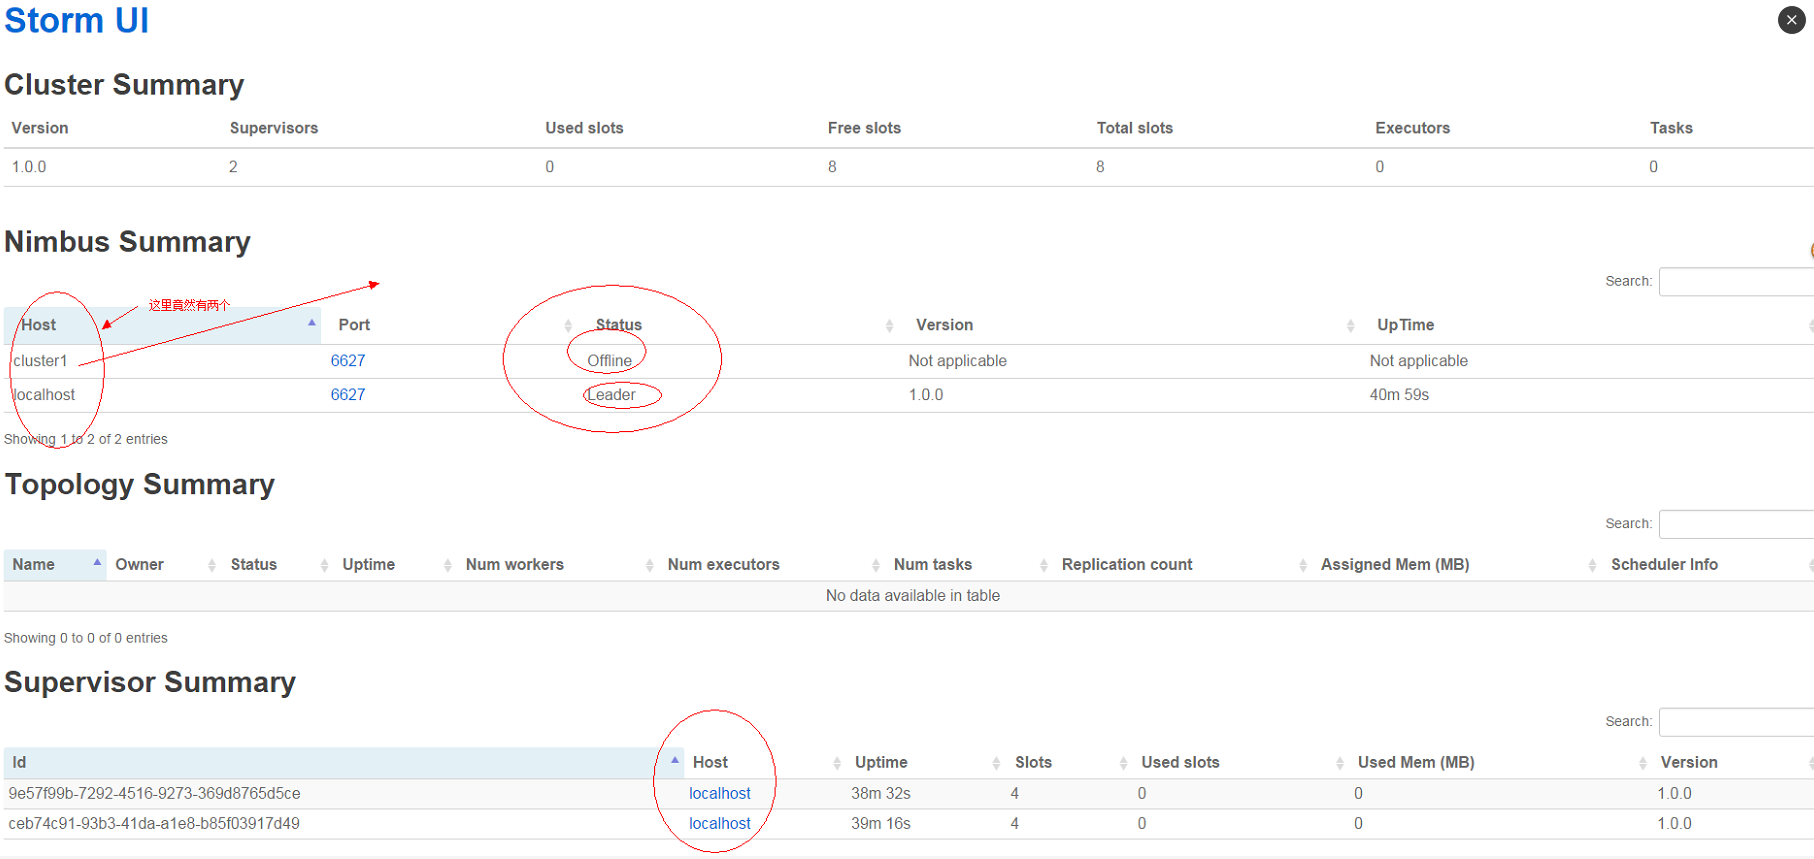
Task: Click the 39m 16s supervisor uptime
Action: [x=881, y=824]
